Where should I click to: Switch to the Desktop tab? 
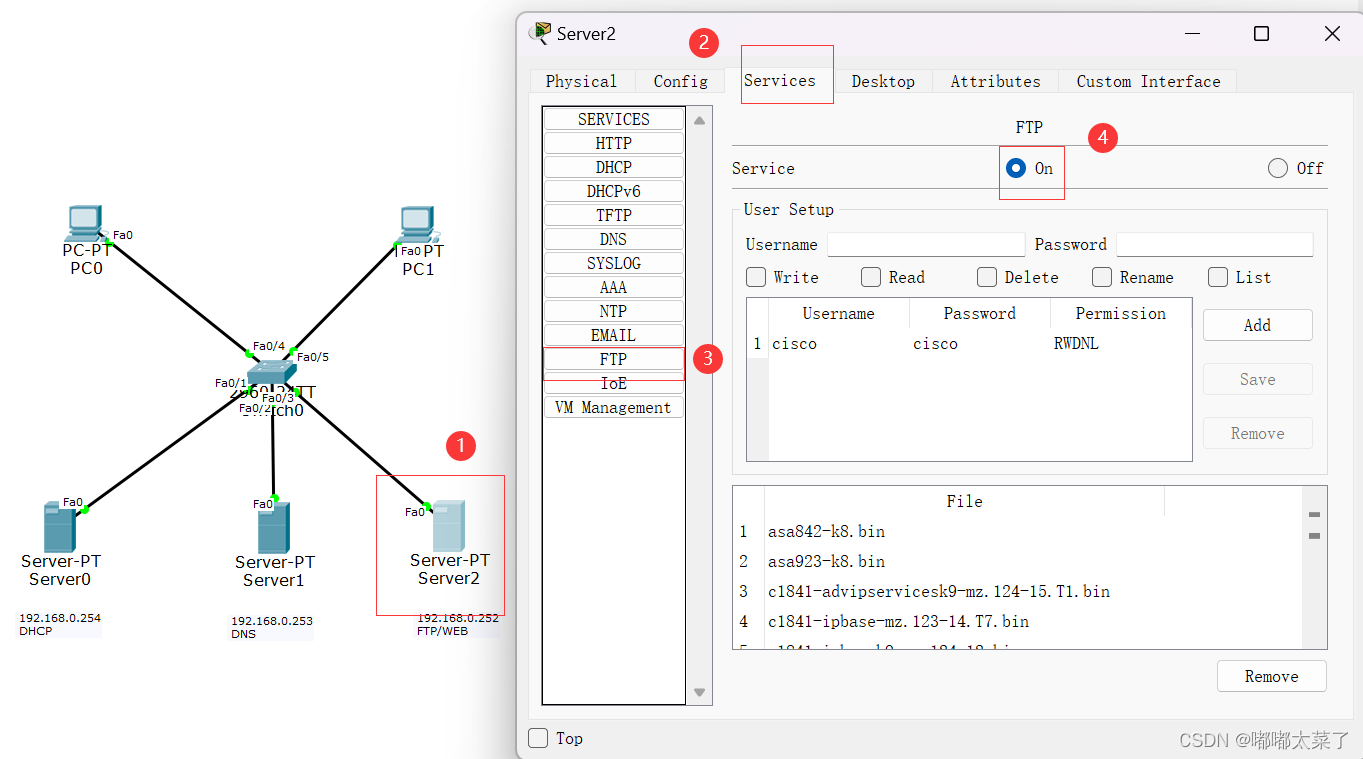click(x=883, y=81)
